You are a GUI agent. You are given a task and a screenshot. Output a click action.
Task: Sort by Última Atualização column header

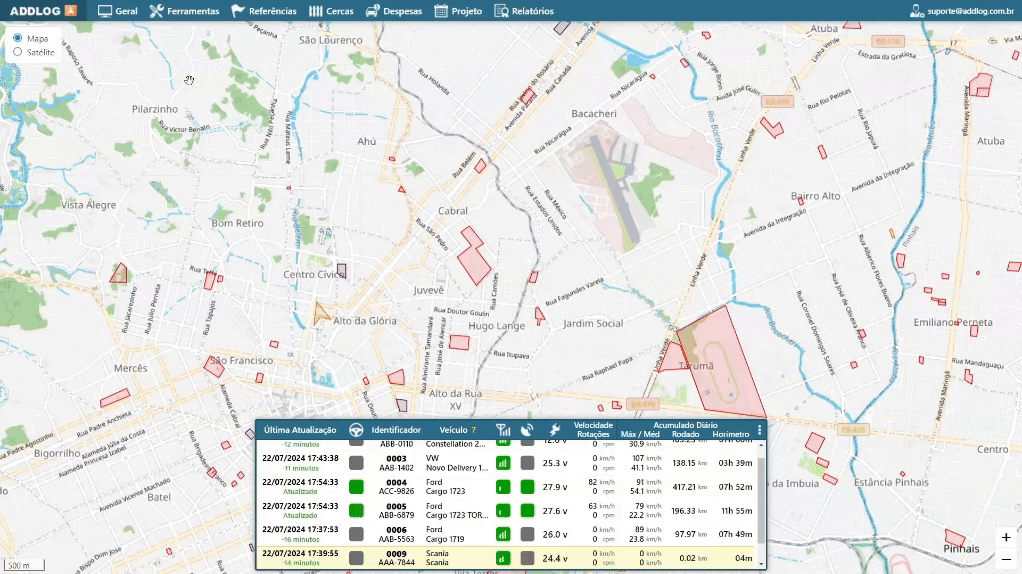[300, 430]
